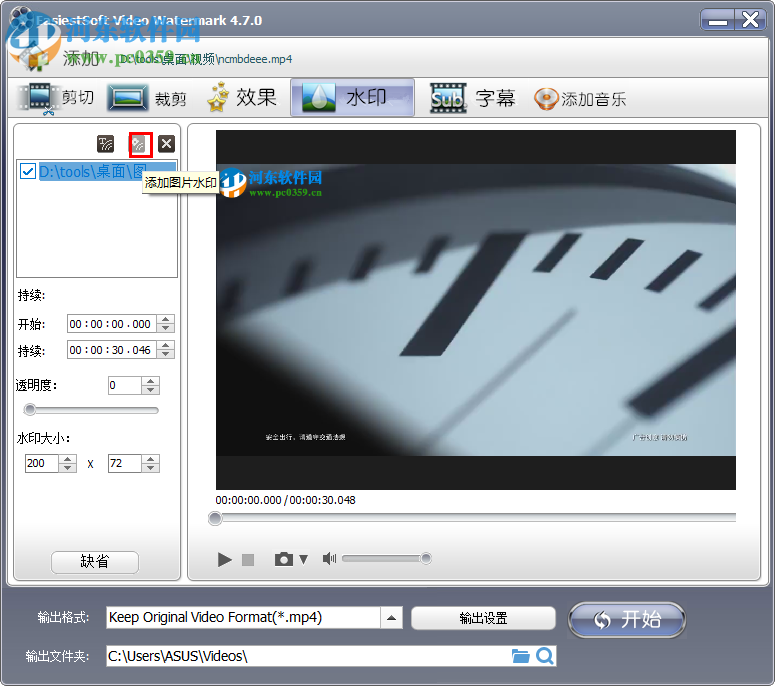Select the 水印 (watermark) tab
Image resolution: width=775 pixels, height=686 pixels.
pos(352,97)
